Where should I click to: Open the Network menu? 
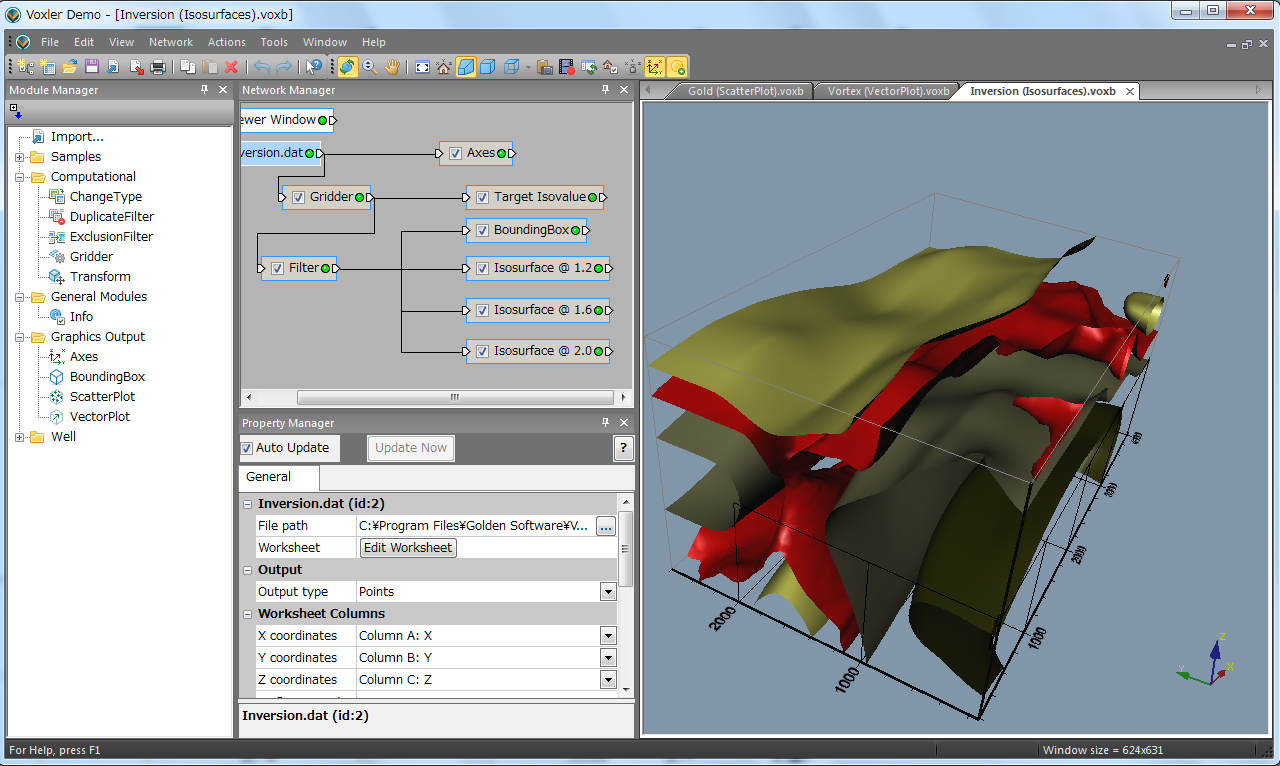point(171,42)
